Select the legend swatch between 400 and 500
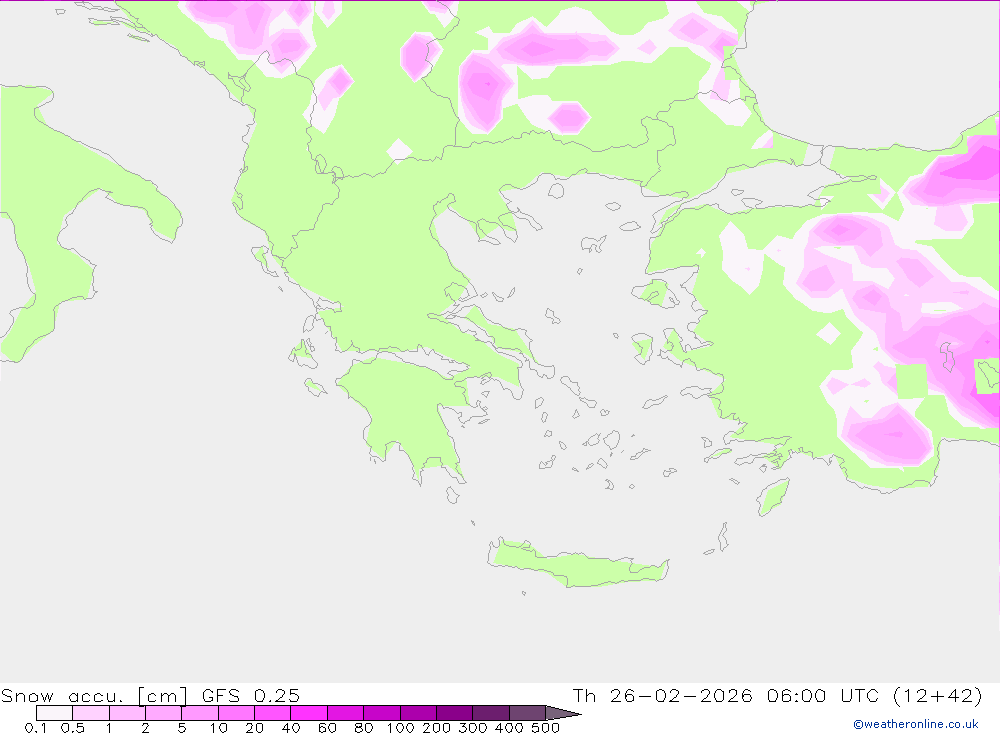Viewport: 1000px width, 733px height. (527, 713)
